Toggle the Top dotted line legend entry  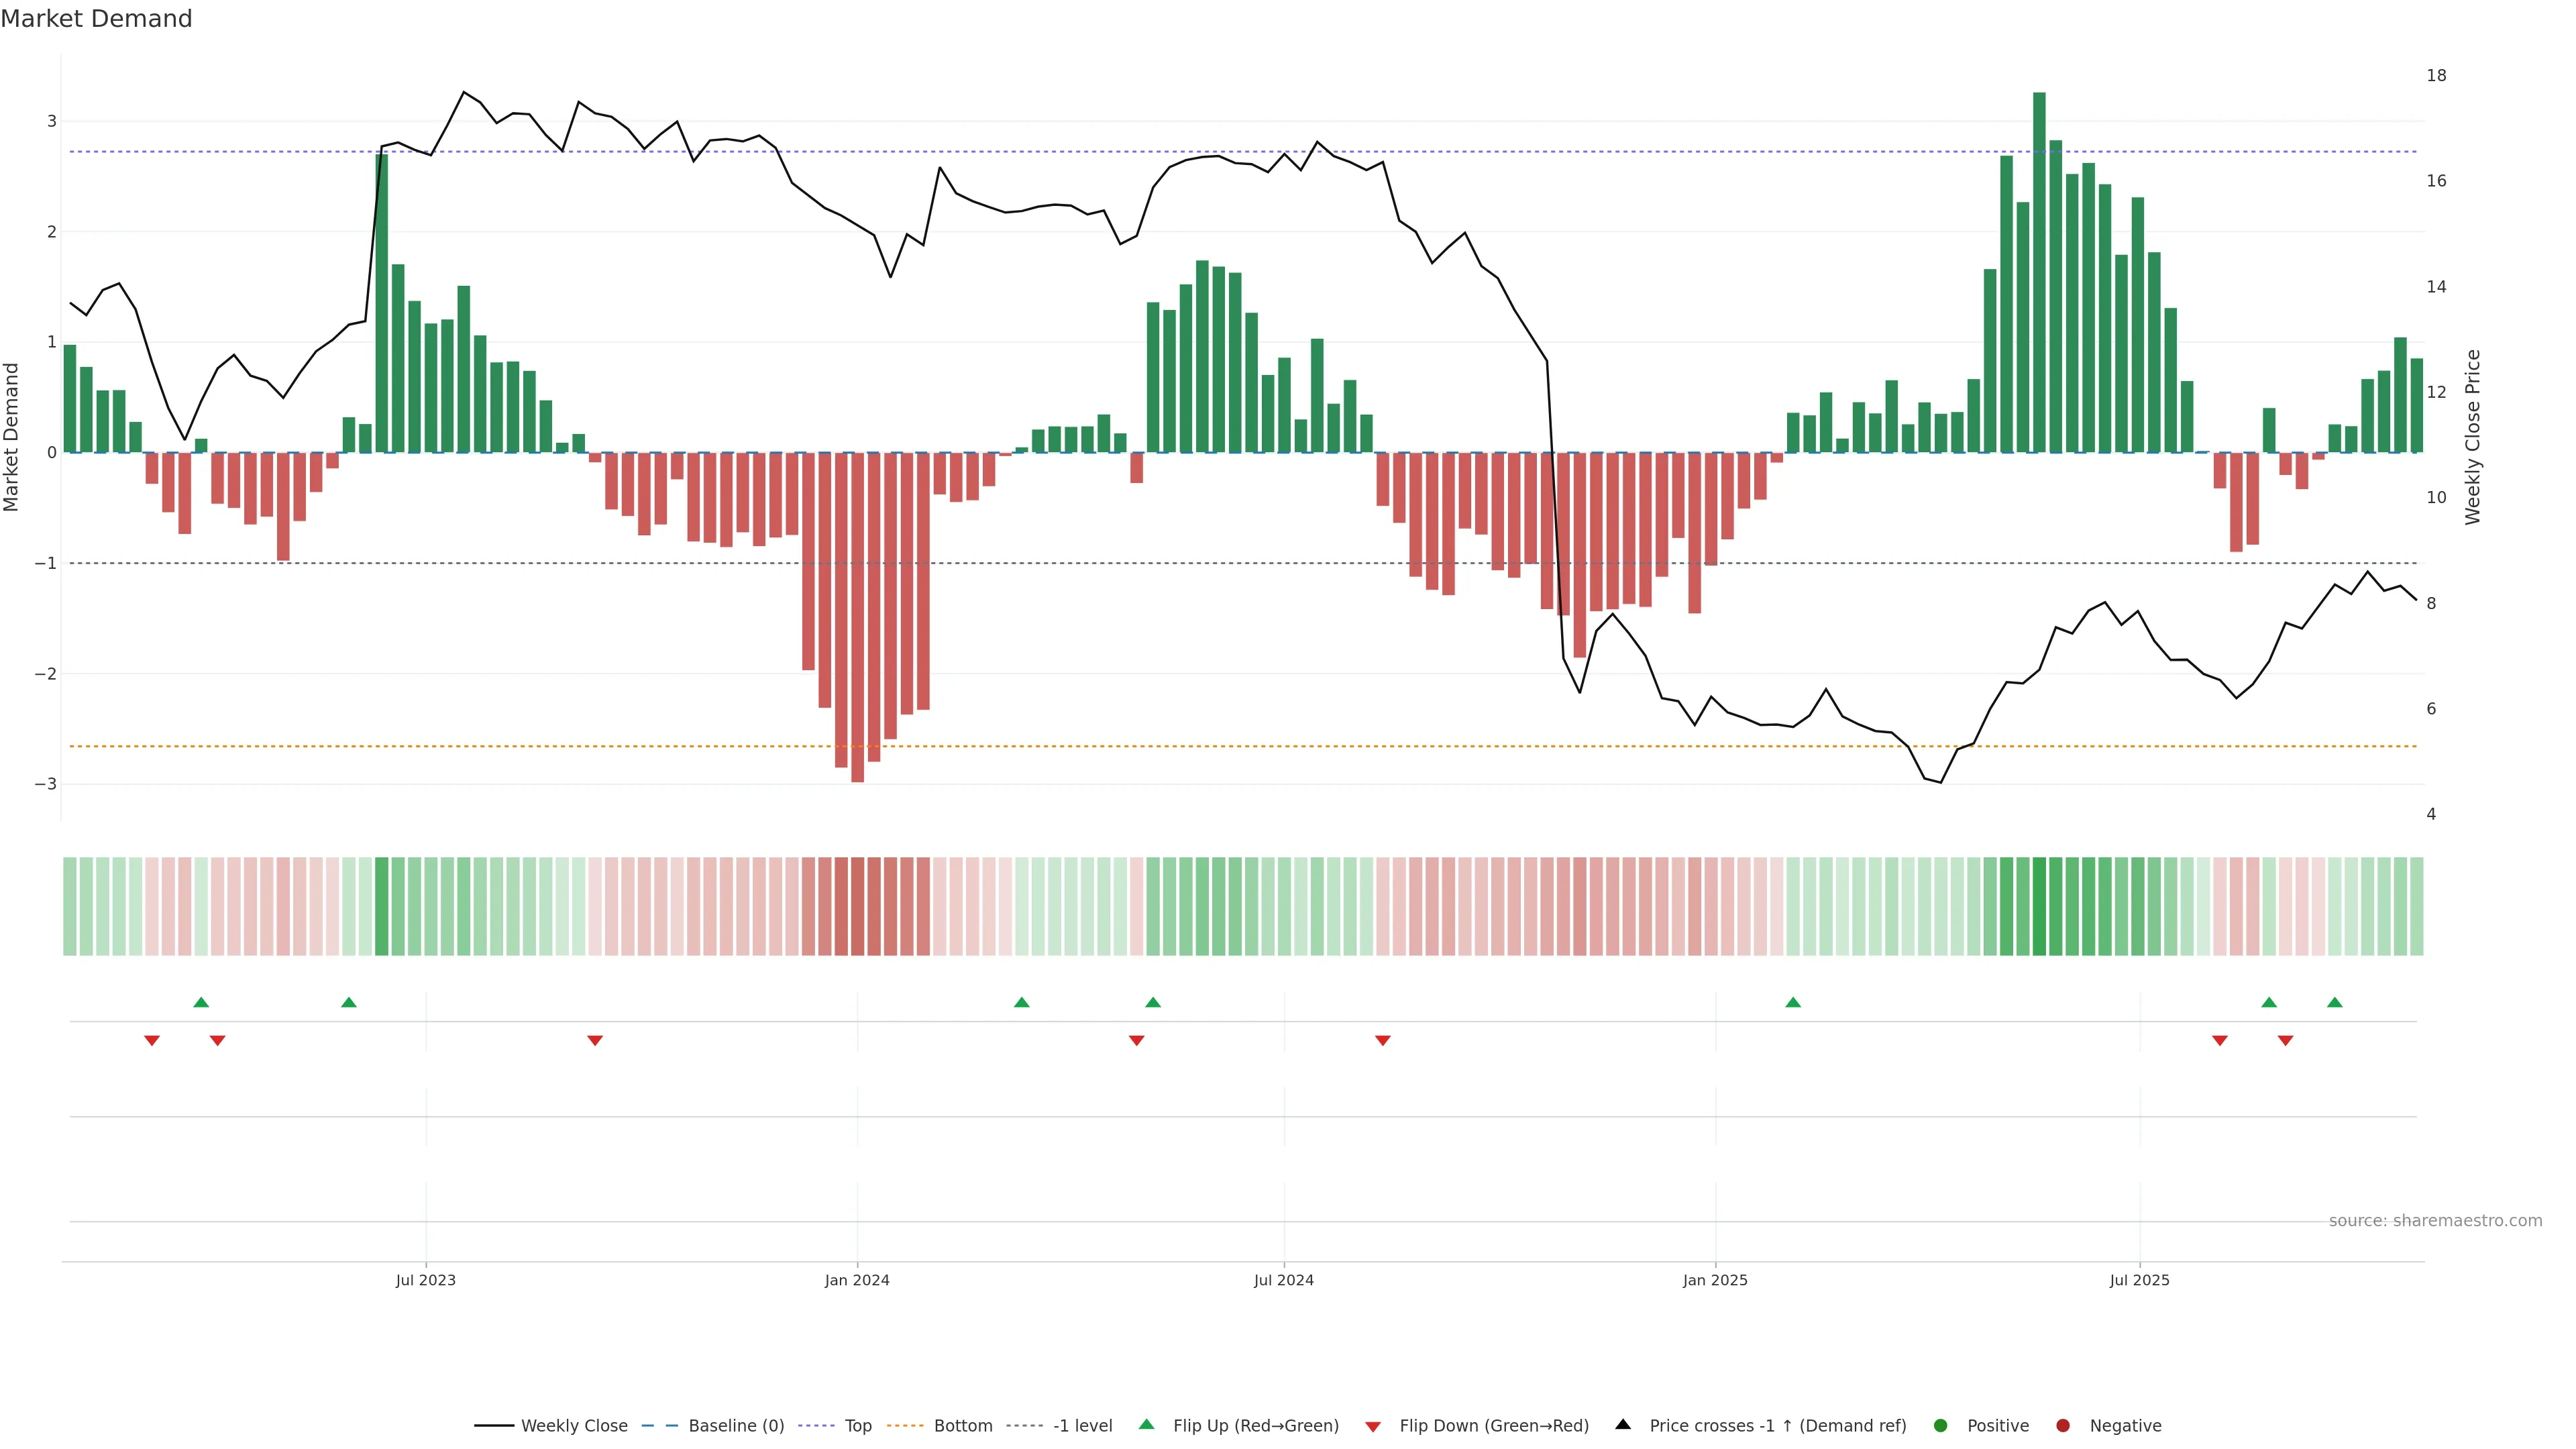pyautogui.click(x=857, y=1426)
